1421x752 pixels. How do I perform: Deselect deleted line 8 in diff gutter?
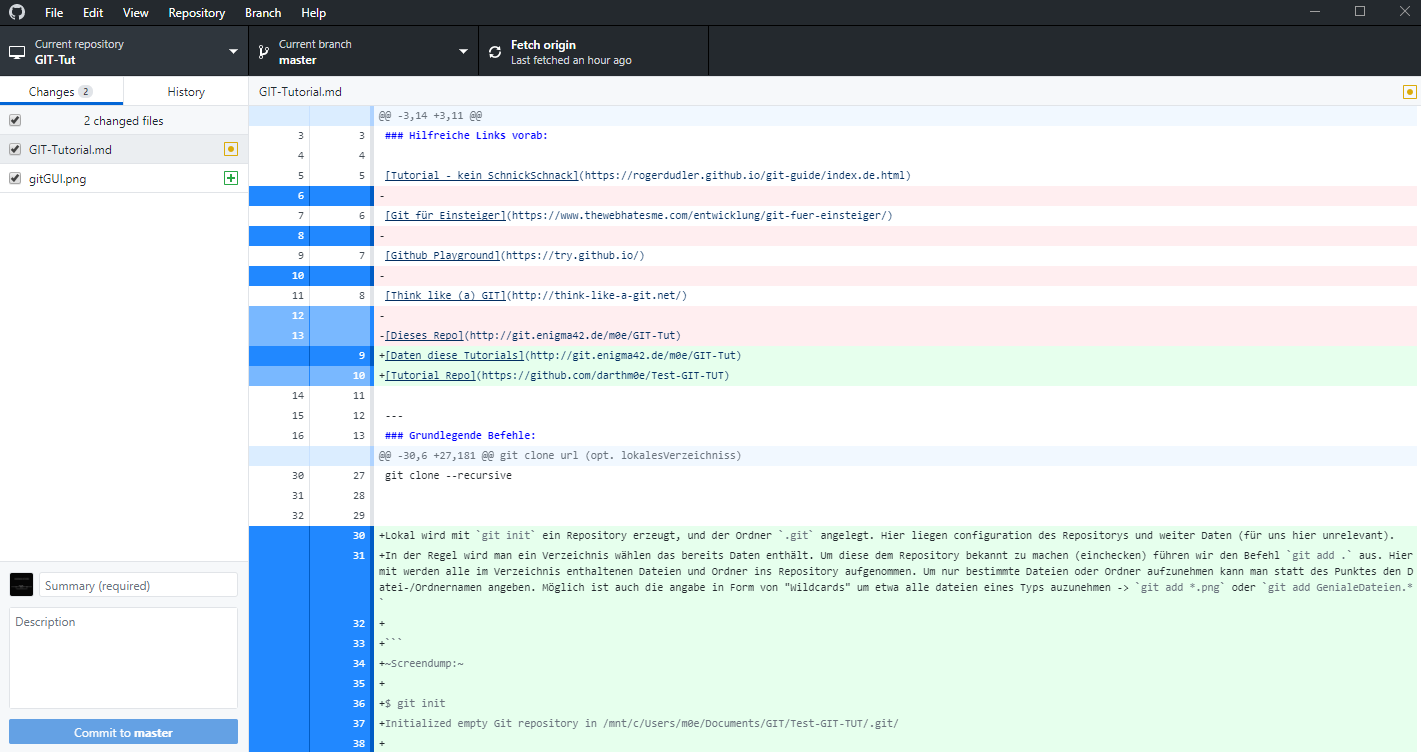(310, 235)
